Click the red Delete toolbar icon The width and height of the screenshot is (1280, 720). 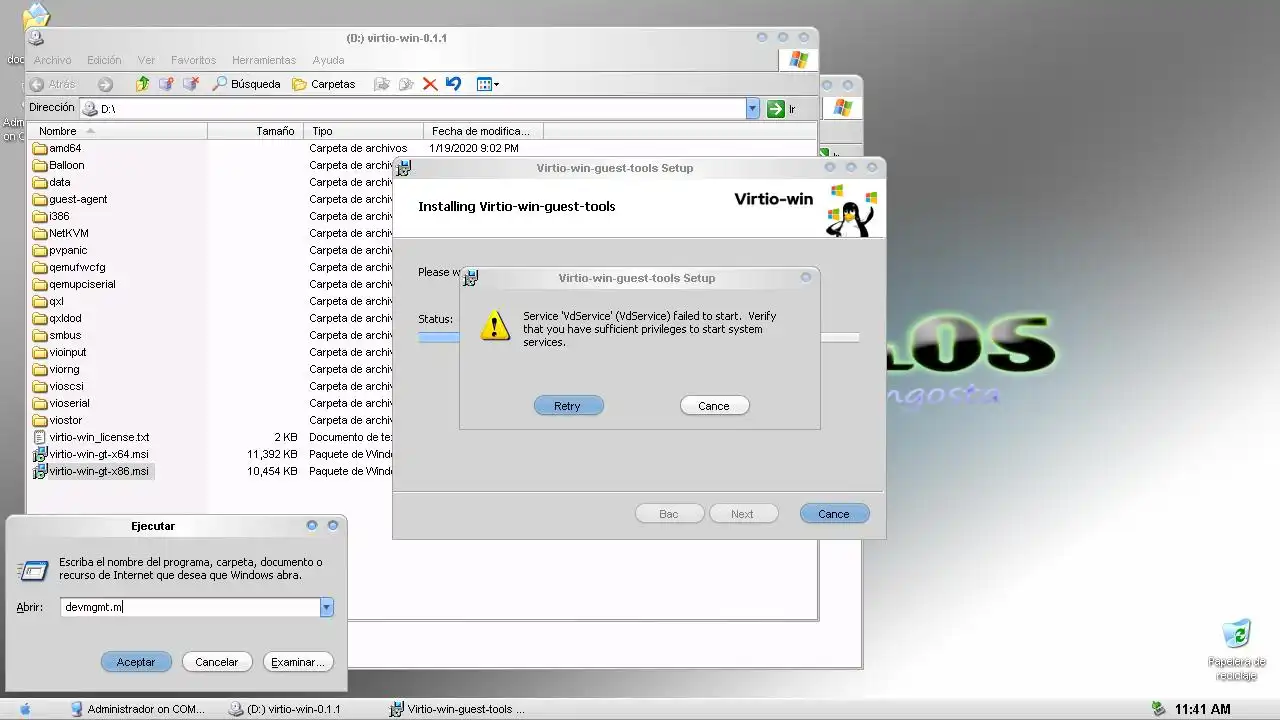point(430,84)
